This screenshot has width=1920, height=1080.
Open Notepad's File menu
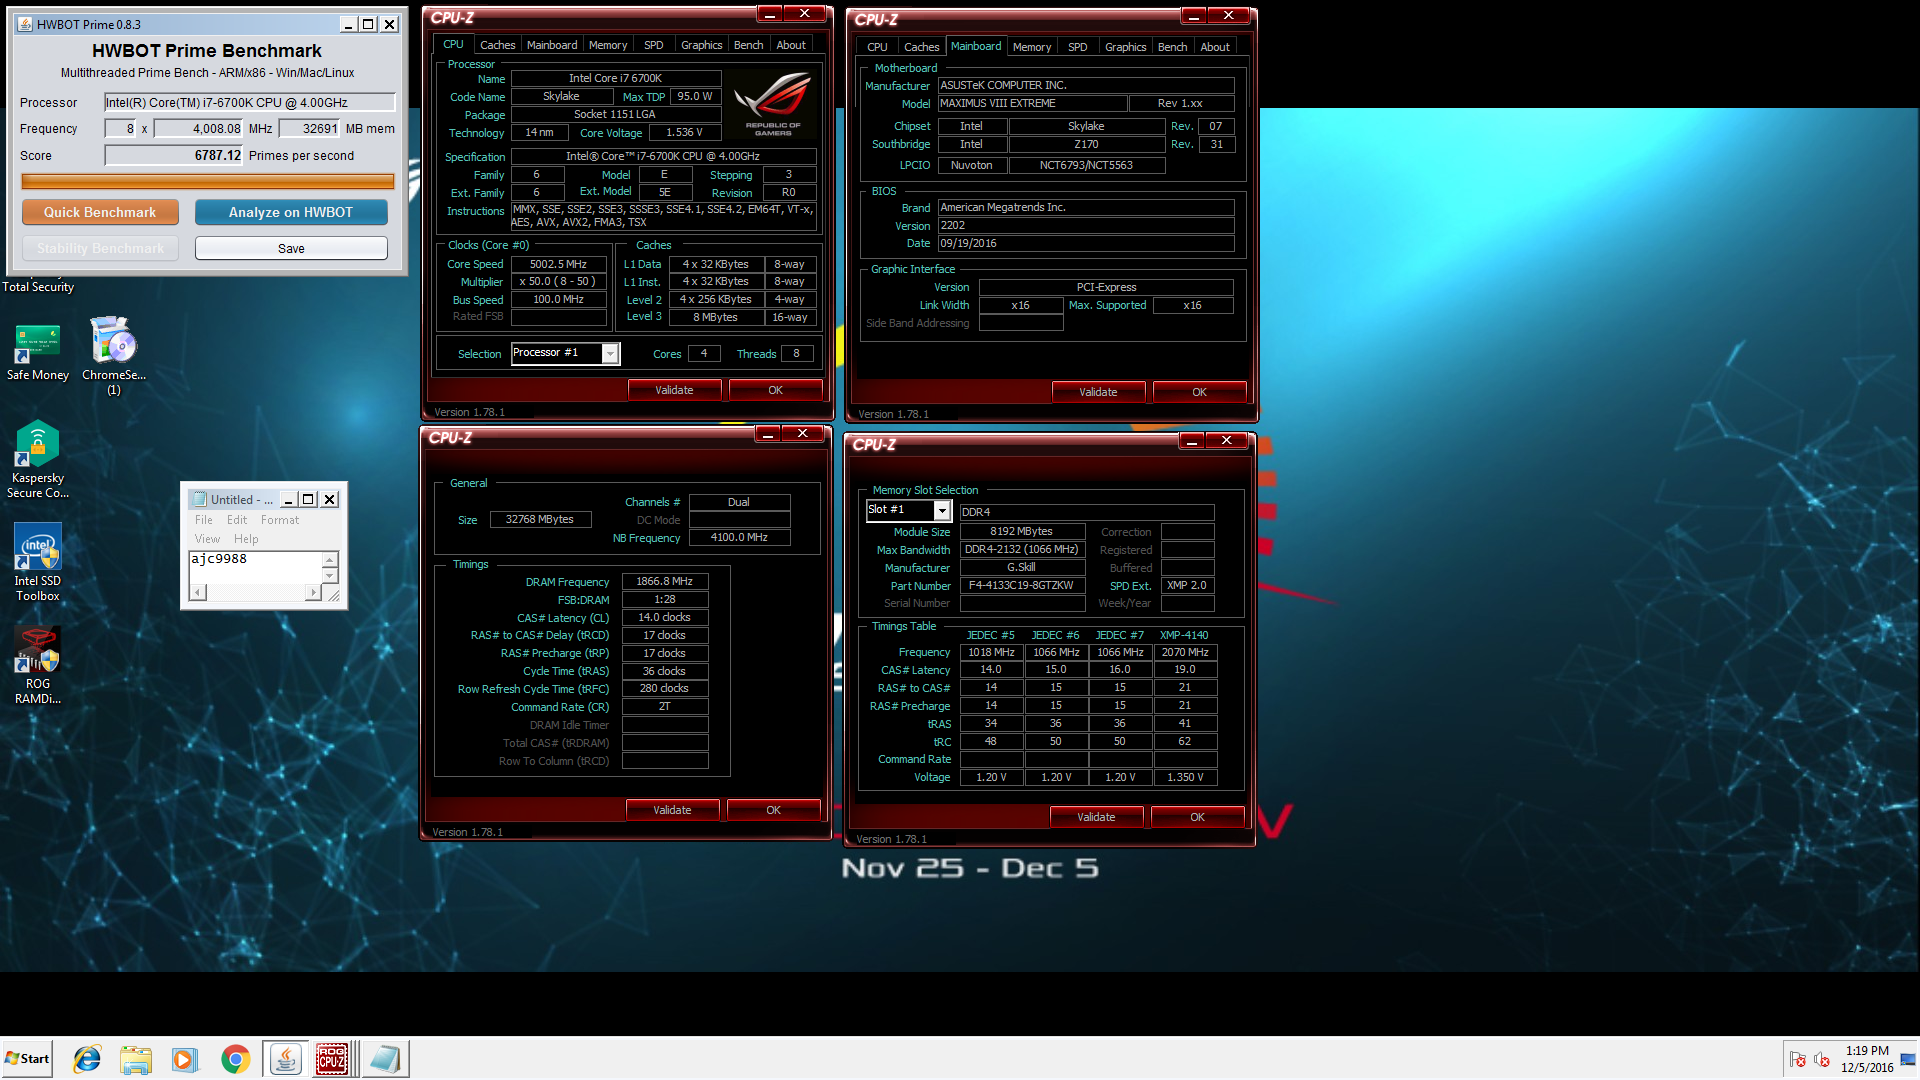point(204,520)
